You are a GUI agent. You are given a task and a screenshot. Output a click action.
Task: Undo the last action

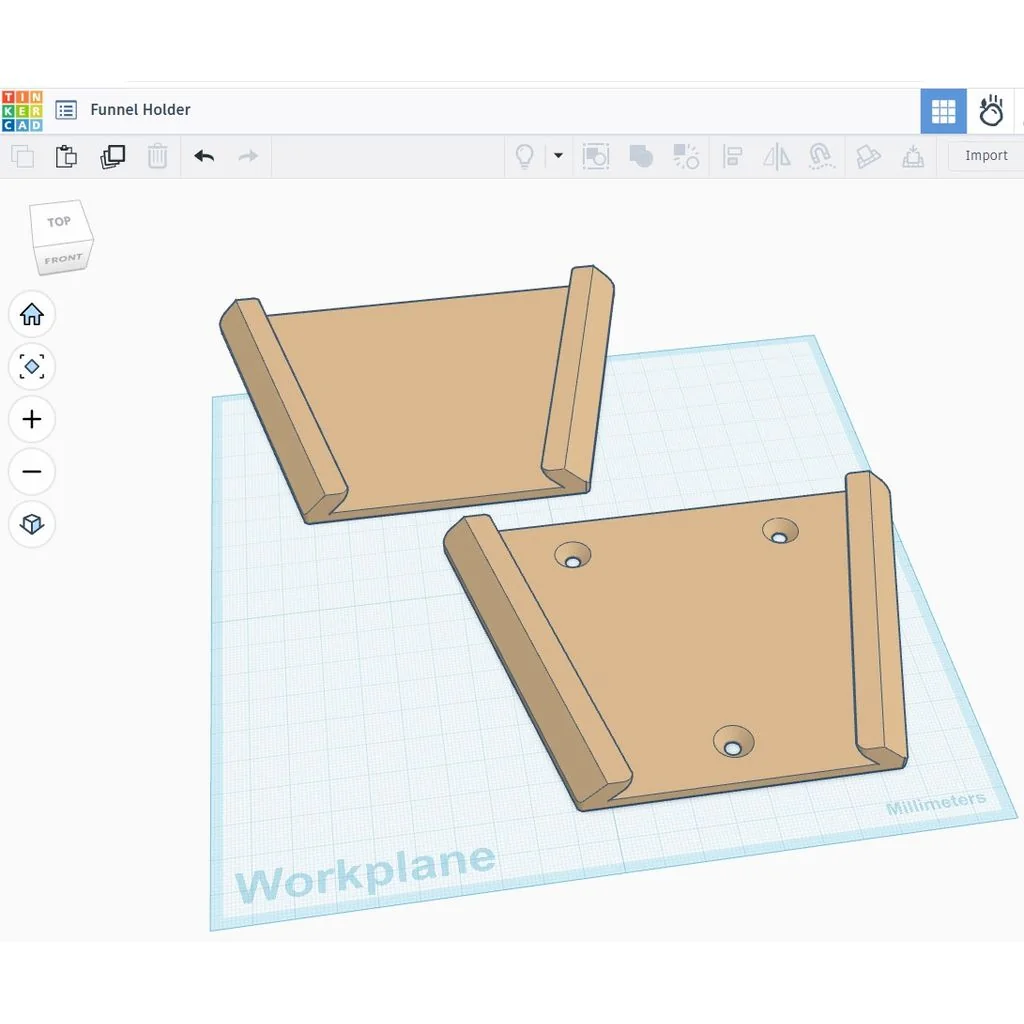204,156
